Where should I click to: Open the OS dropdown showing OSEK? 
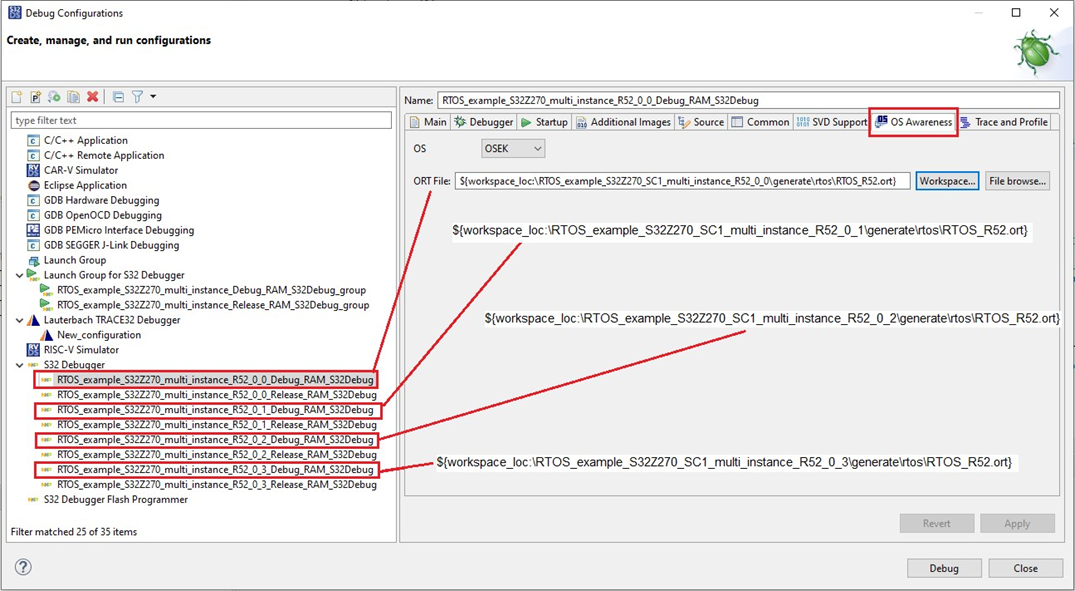513,147
